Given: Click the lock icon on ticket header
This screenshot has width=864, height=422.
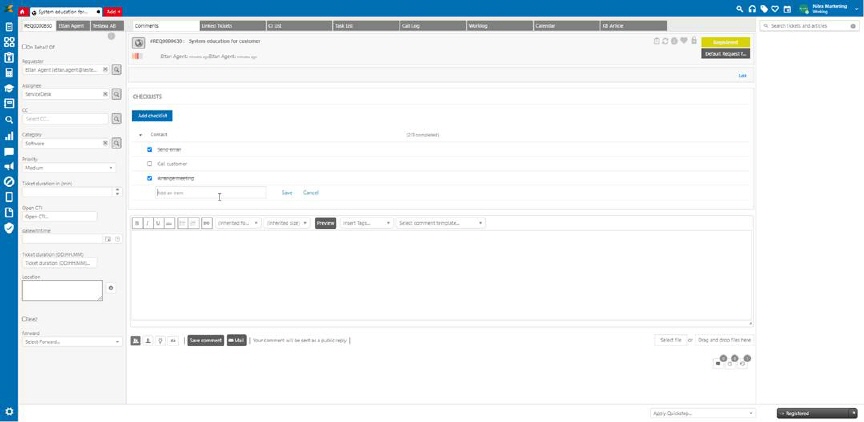Looking at the screenshot, I should click(693, 41).
